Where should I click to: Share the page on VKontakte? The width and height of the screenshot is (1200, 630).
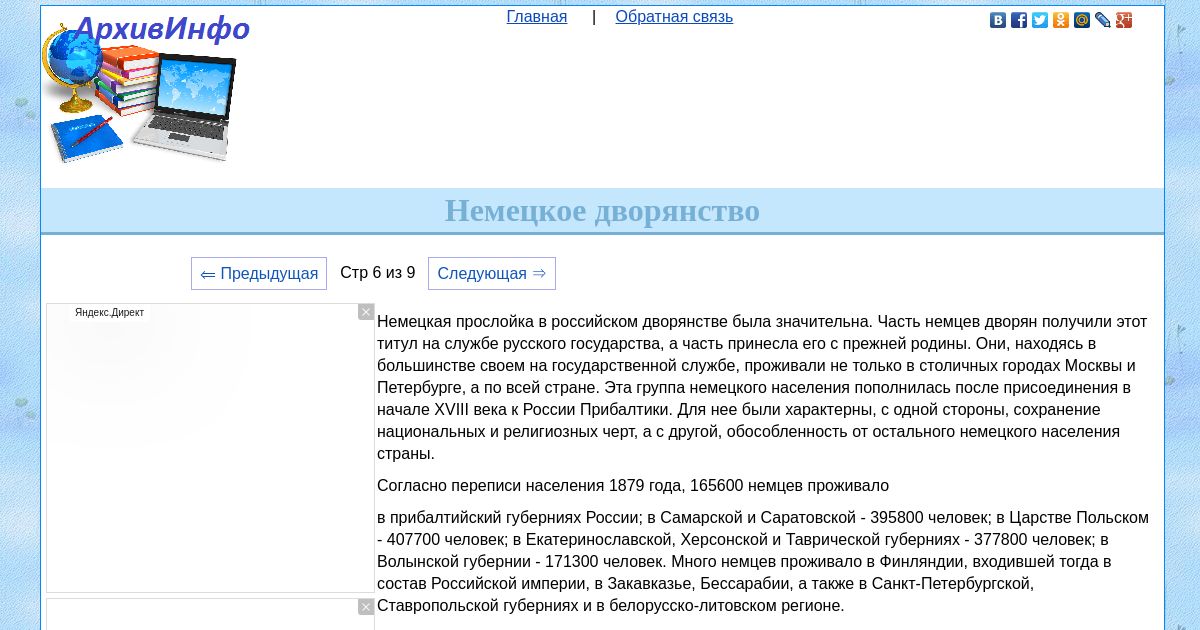pos(998,20)
